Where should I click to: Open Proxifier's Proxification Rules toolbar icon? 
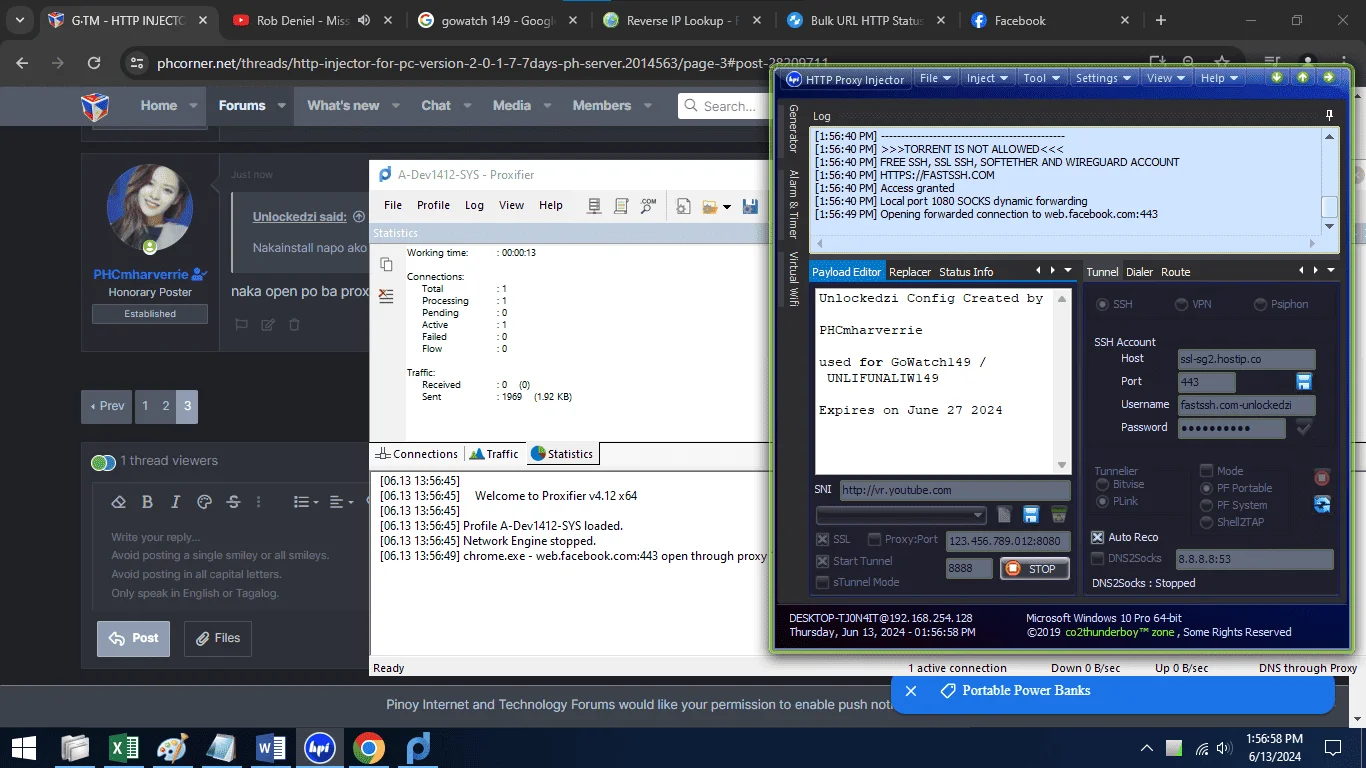pyautogui.click(x=621, y=206)
